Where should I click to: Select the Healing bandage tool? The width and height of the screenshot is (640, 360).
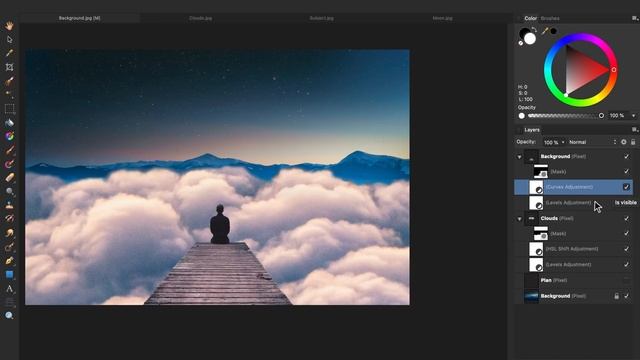coord(9,219)
